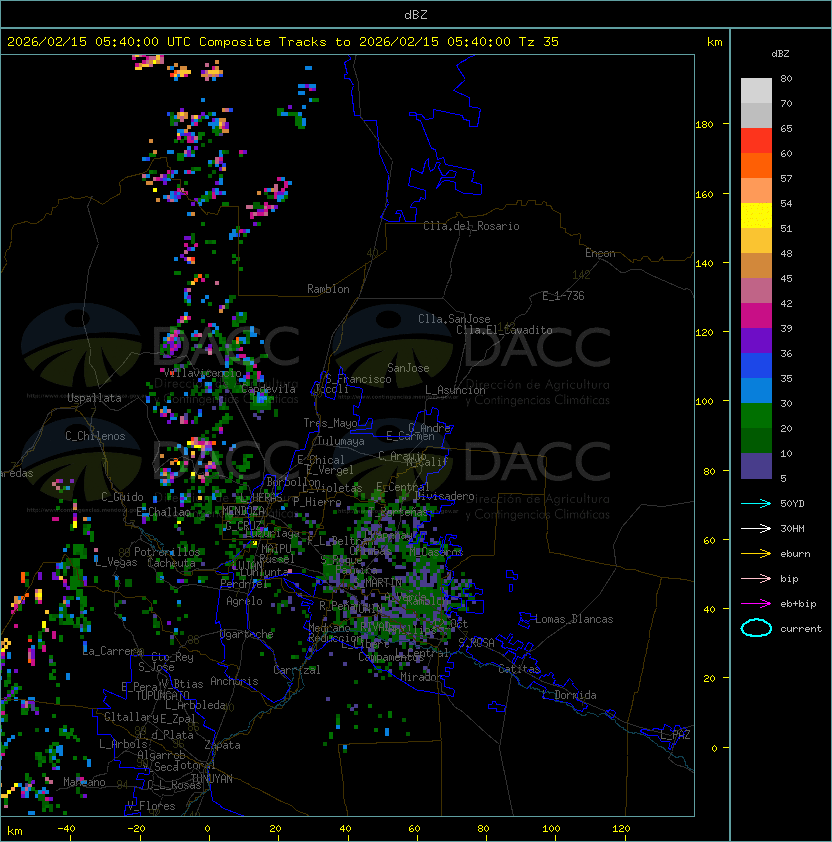Pick the purple swatch between 39 and 36
The image size is (832, 842).
[x=756, y=340]
